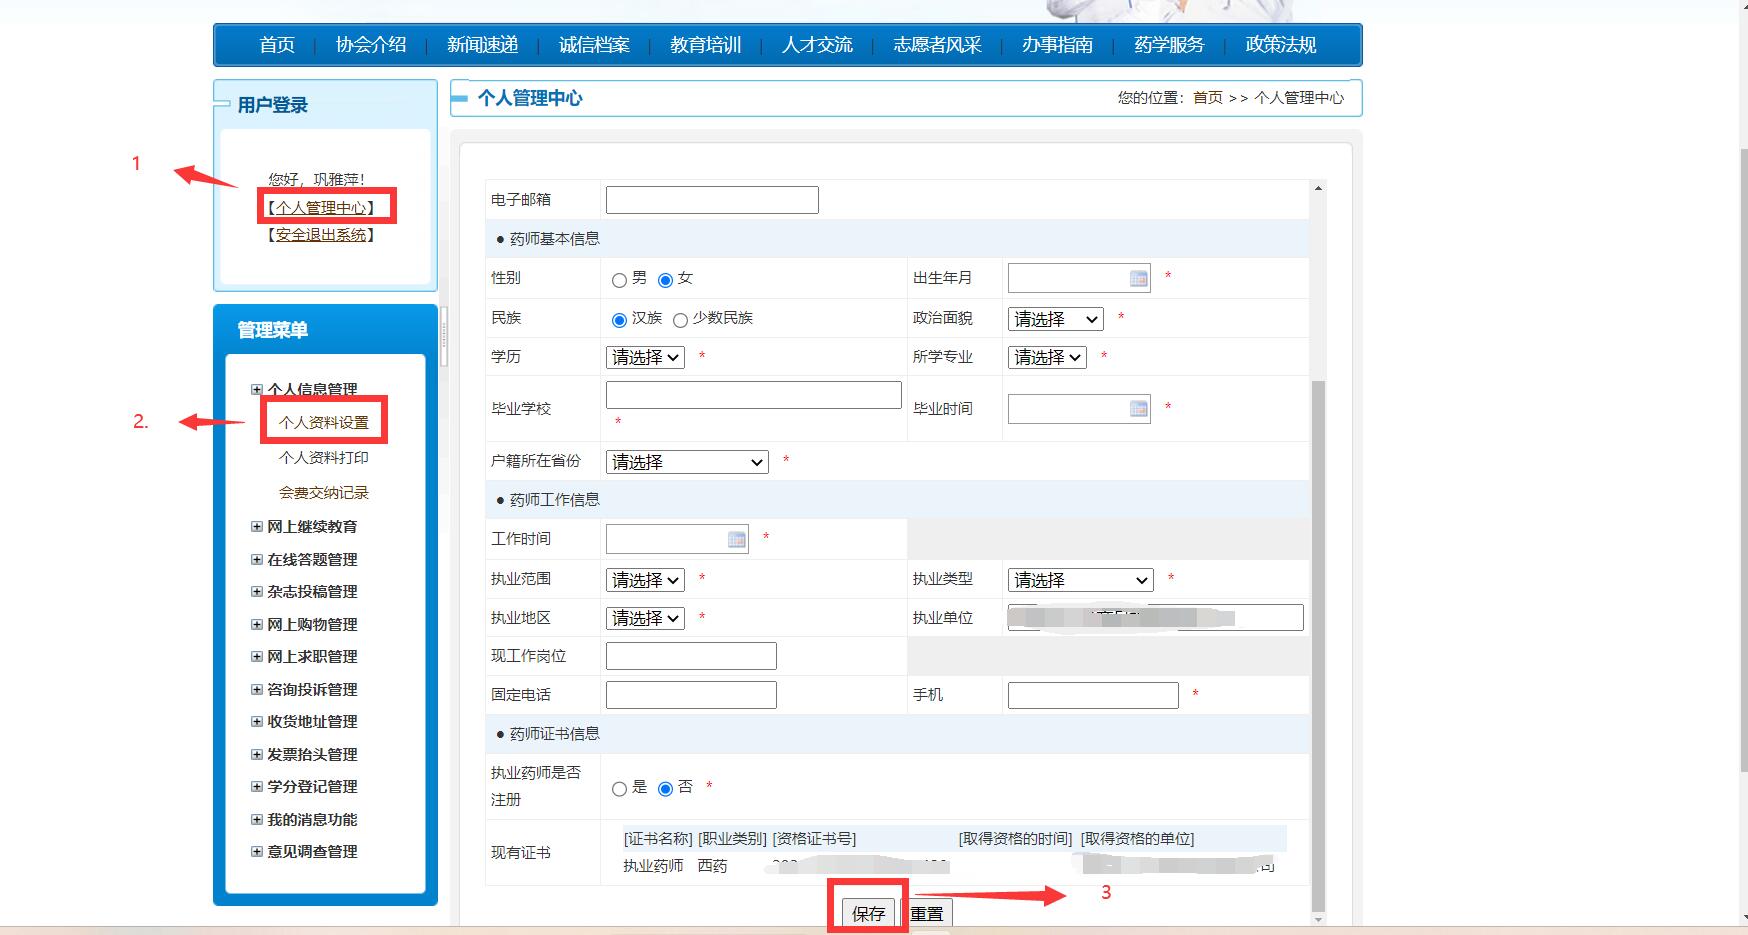This screenshot has height=935, width=1748.
Task: Click the 保存 button
Action: click(868, 913)
